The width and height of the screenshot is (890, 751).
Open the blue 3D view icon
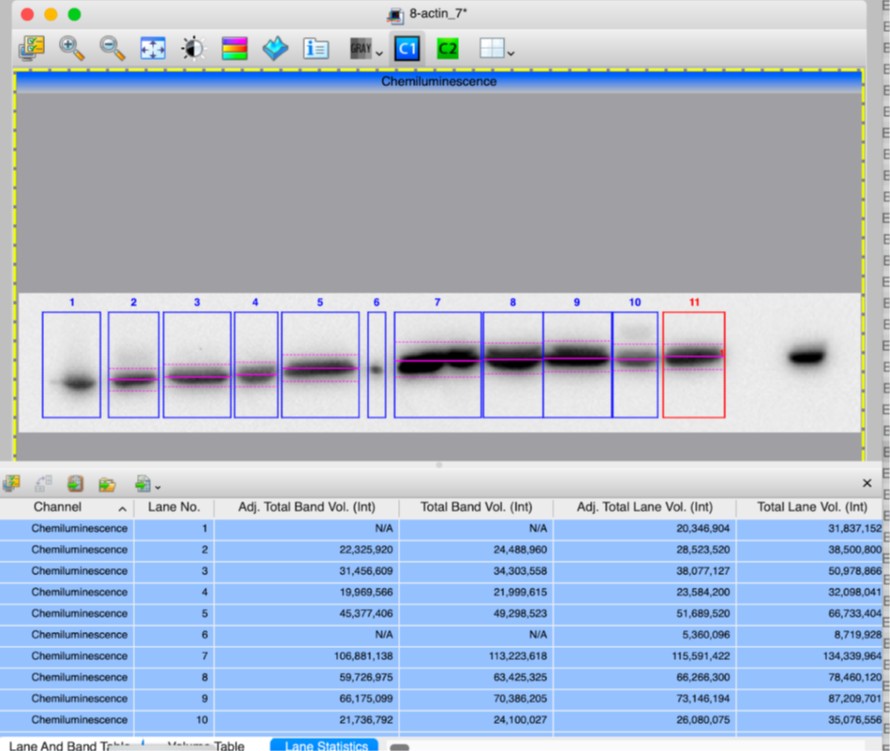tap(275, 48)
